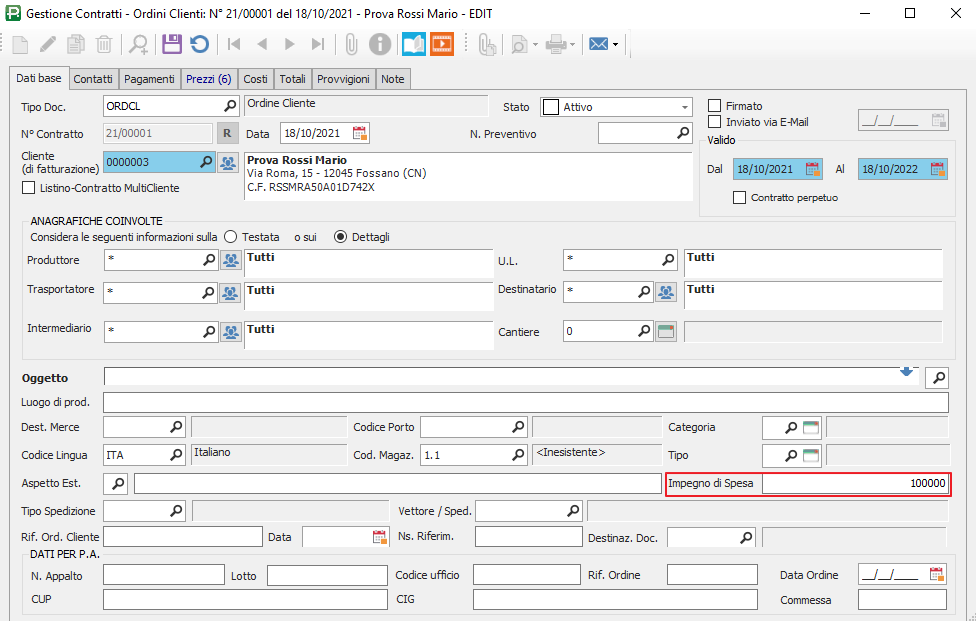The width and height of the screenshot is (976, 621).
Task: Switch to the Pagamenti tab
Action: (x=150, y=79)
